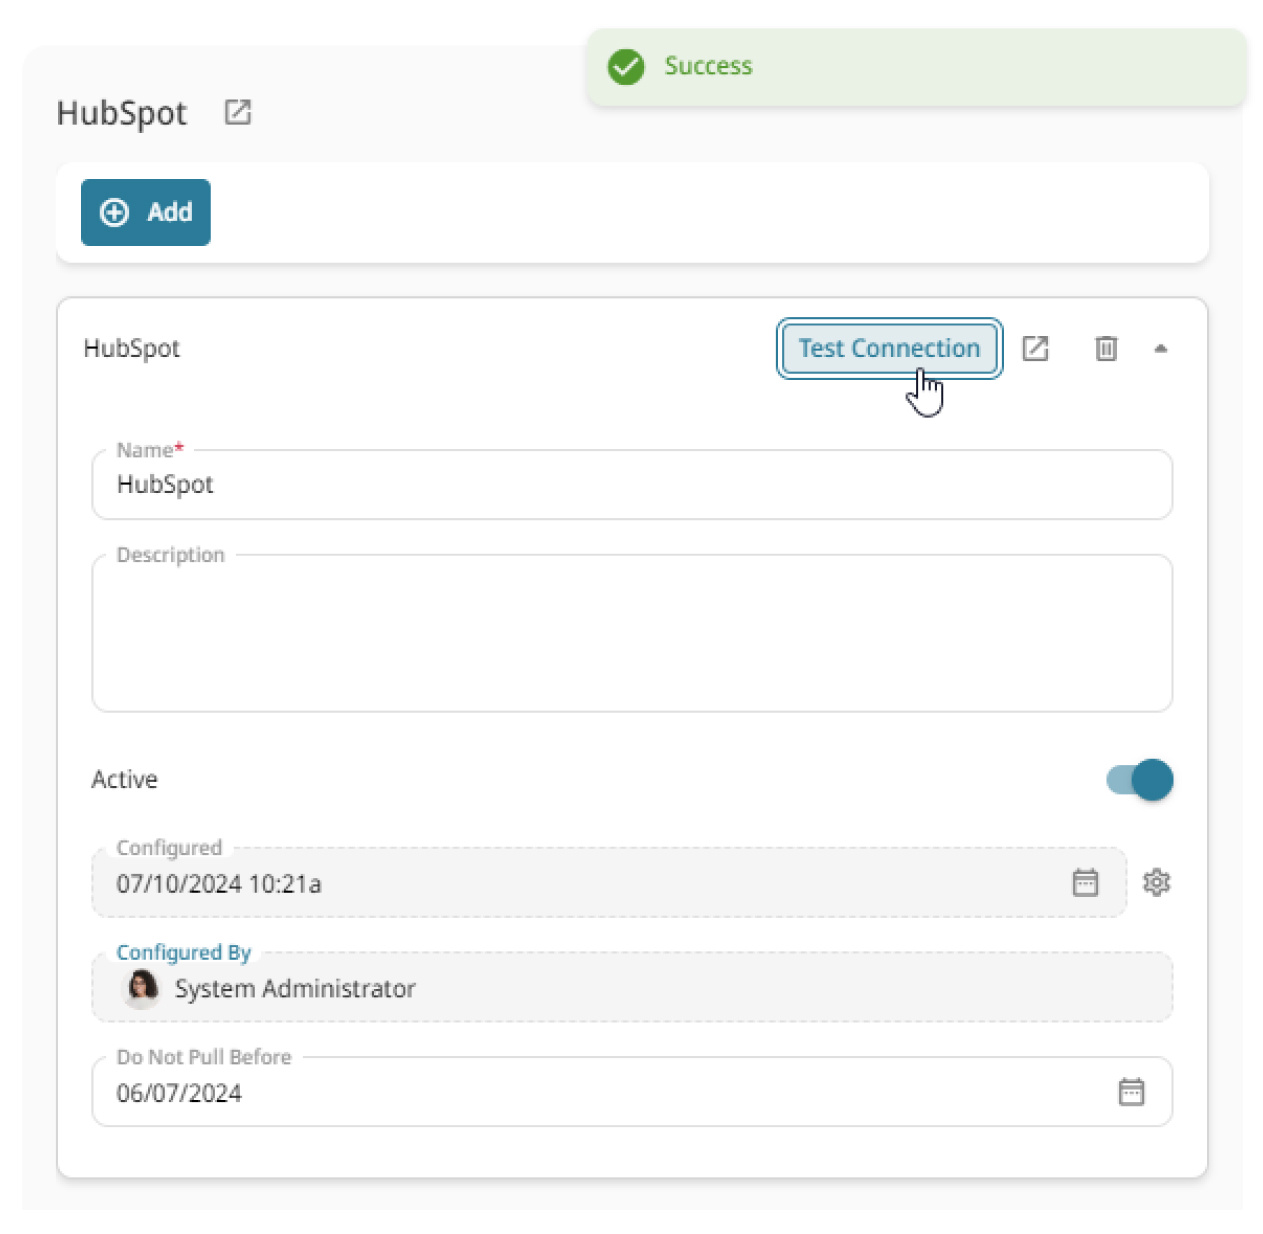
Task: Open the settings gear beside Configured field
Action: click(1157, 882)
